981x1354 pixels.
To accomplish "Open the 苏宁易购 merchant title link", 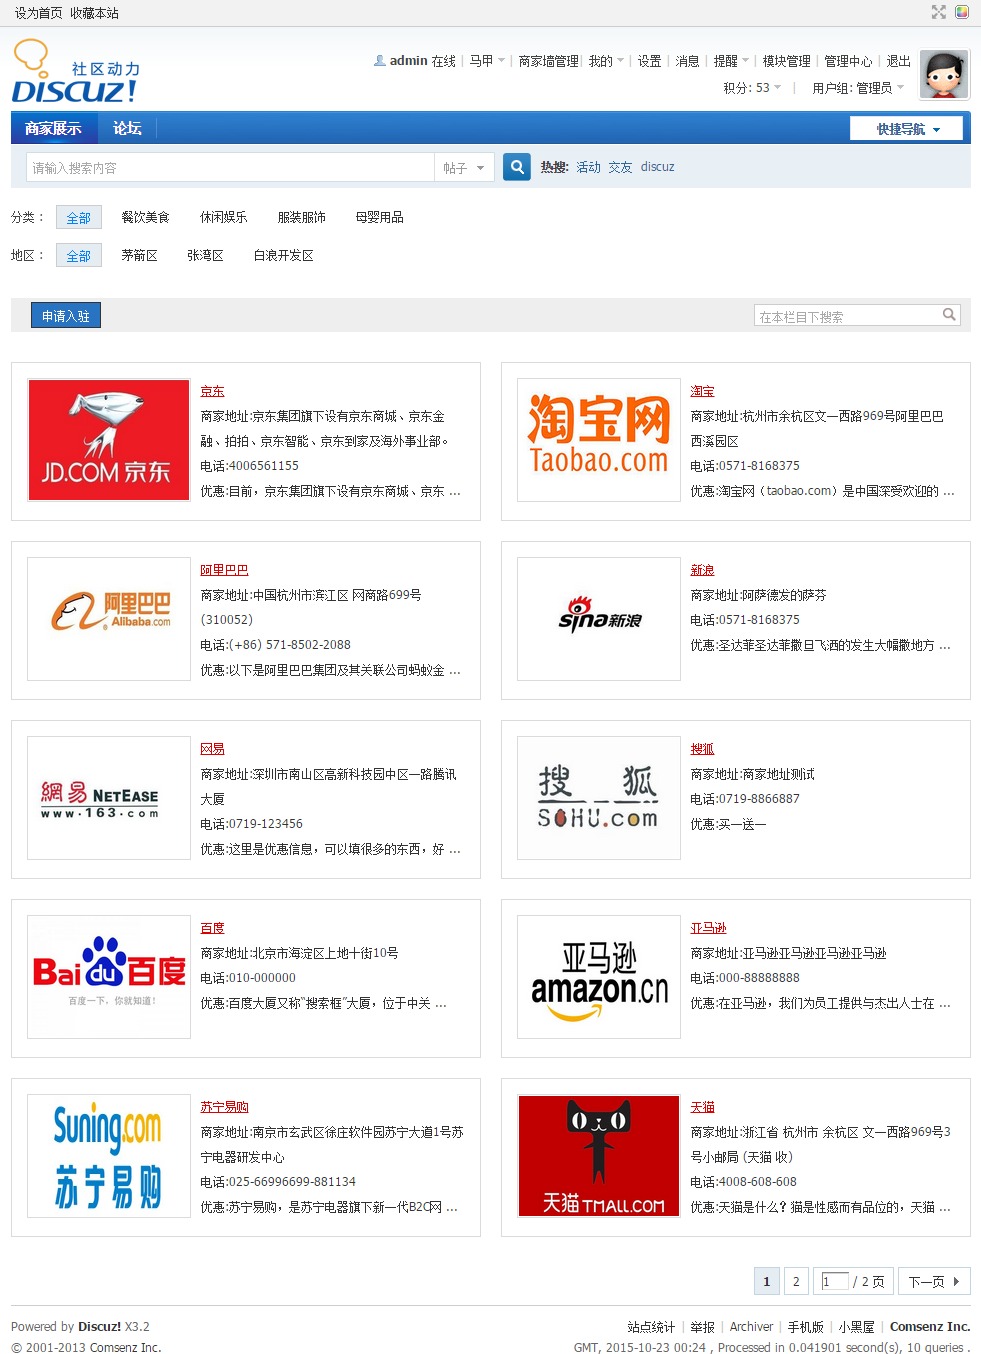I will pos(224,1107).
